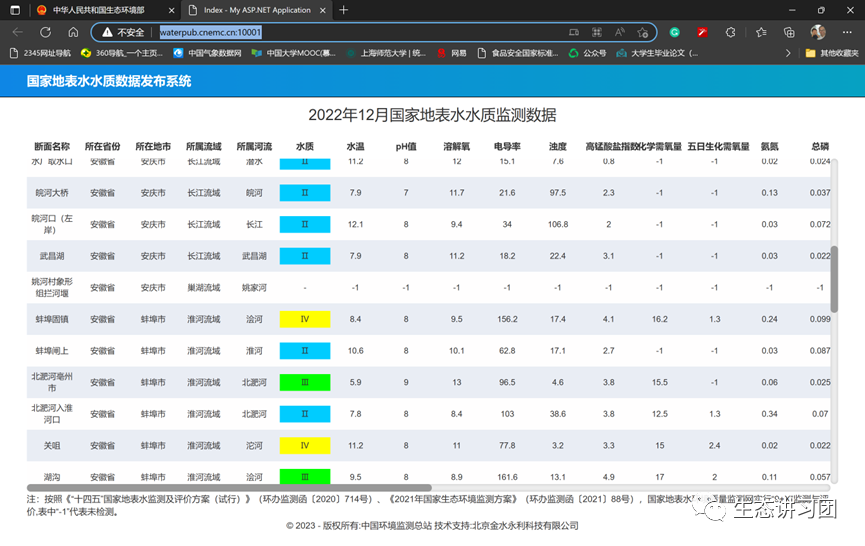Open the collections panel

789,33
